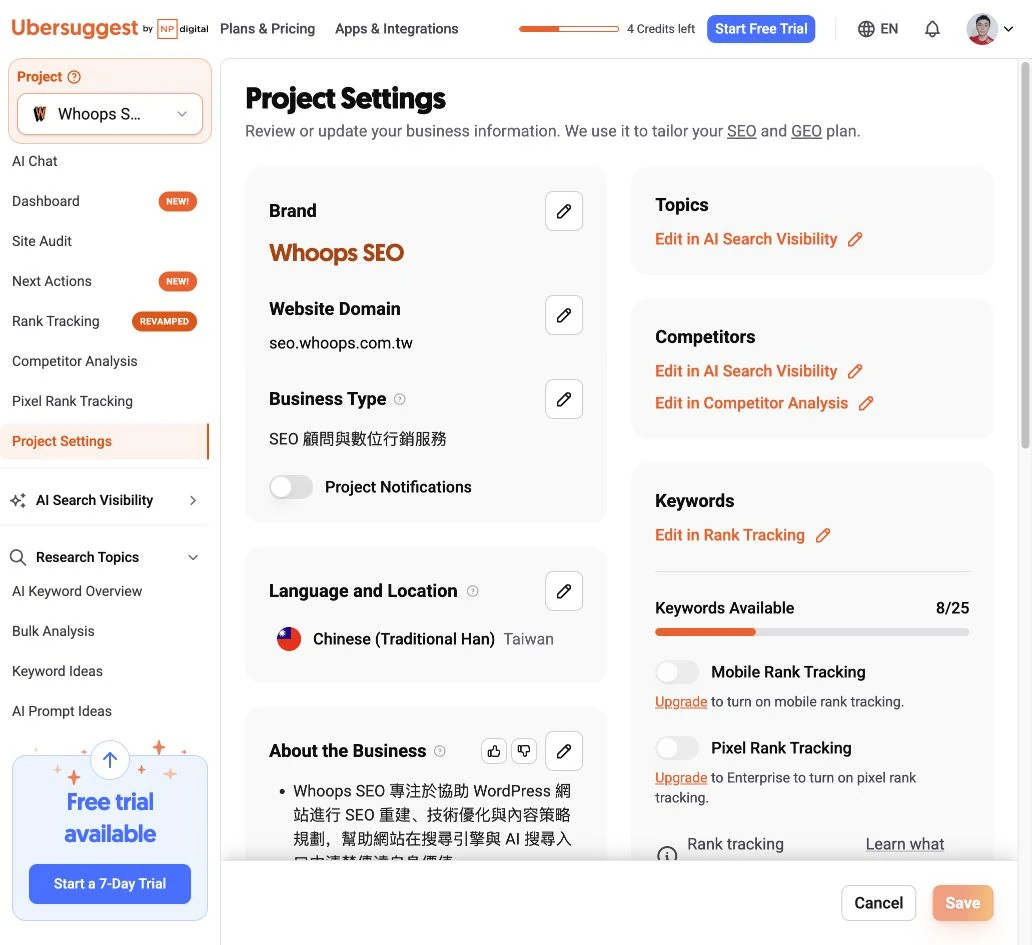The height and width of the screenshot is (945, 1032).
Task: Open AI Keyword Overview
Action: point(77,592)
